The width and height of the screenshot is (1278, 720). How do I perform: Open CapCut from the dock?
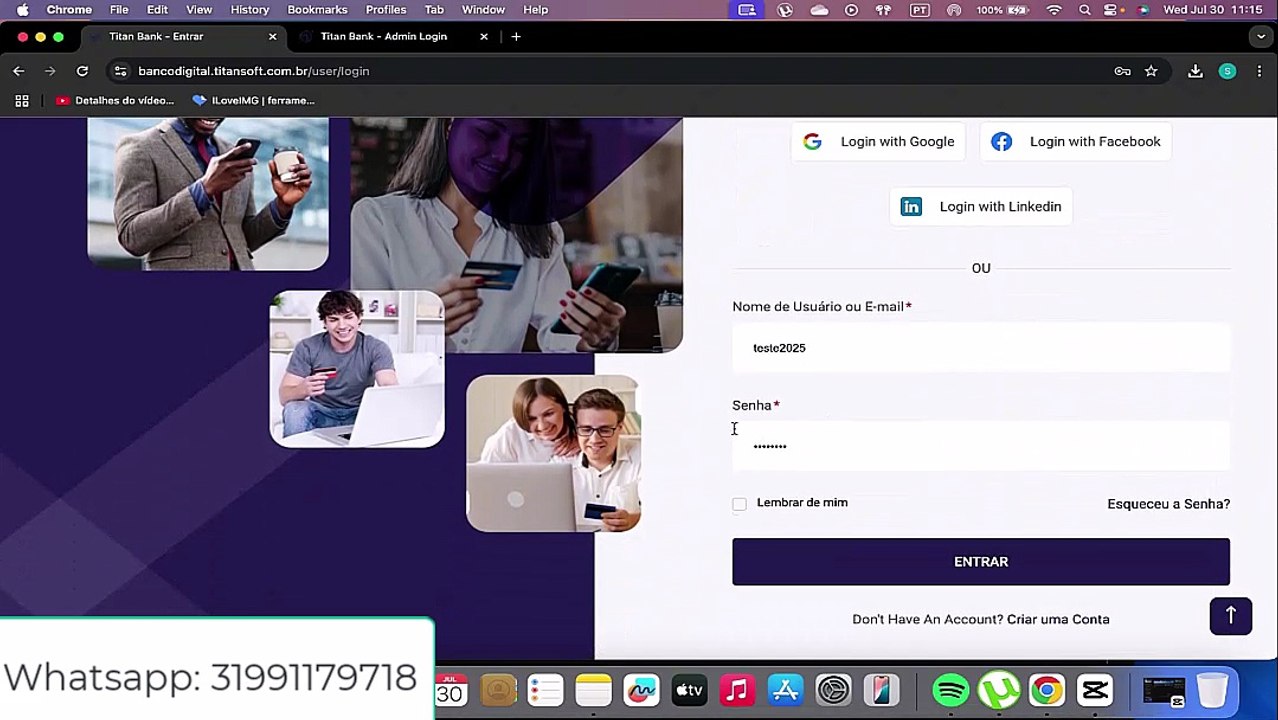click(x=1095, y=690)
